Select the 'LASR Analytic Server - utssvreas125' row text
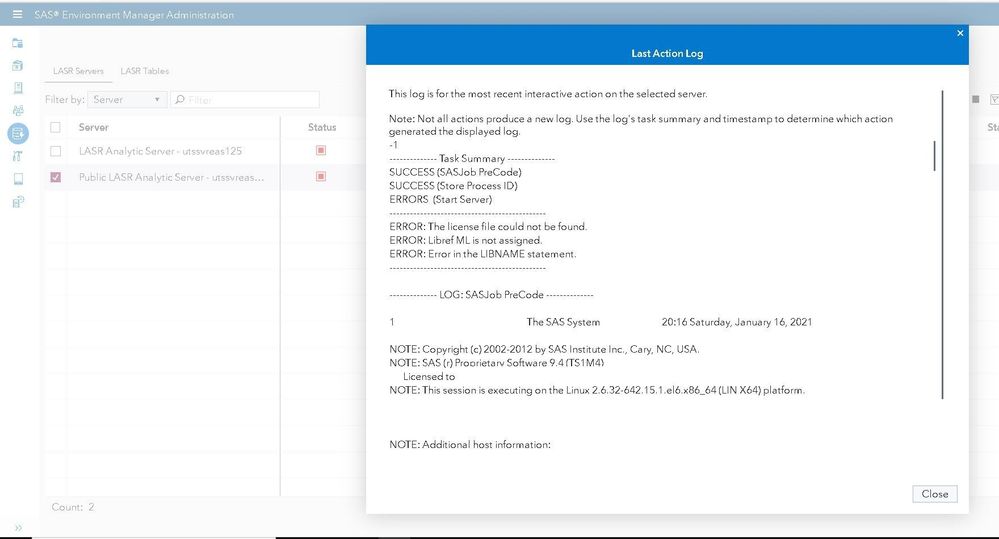 (160, 151)
